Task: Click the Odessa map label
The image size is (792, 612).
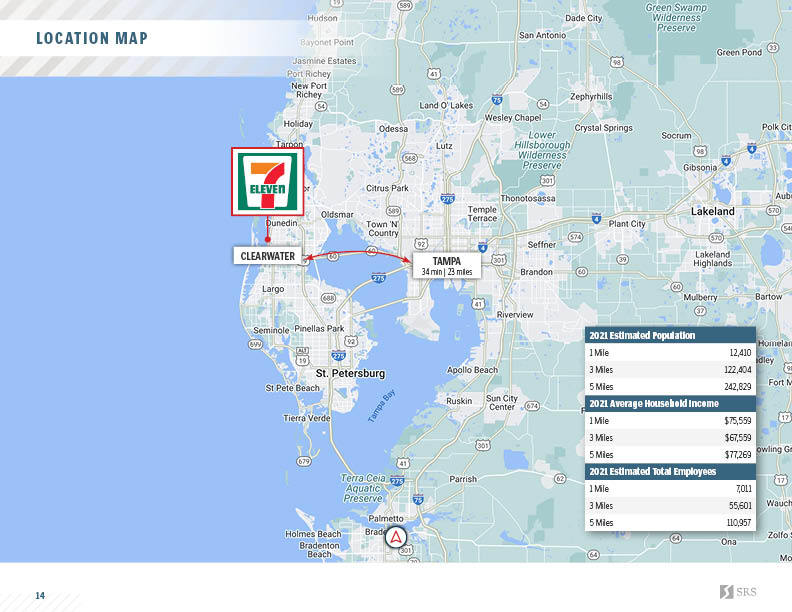Action: [393, 129]
